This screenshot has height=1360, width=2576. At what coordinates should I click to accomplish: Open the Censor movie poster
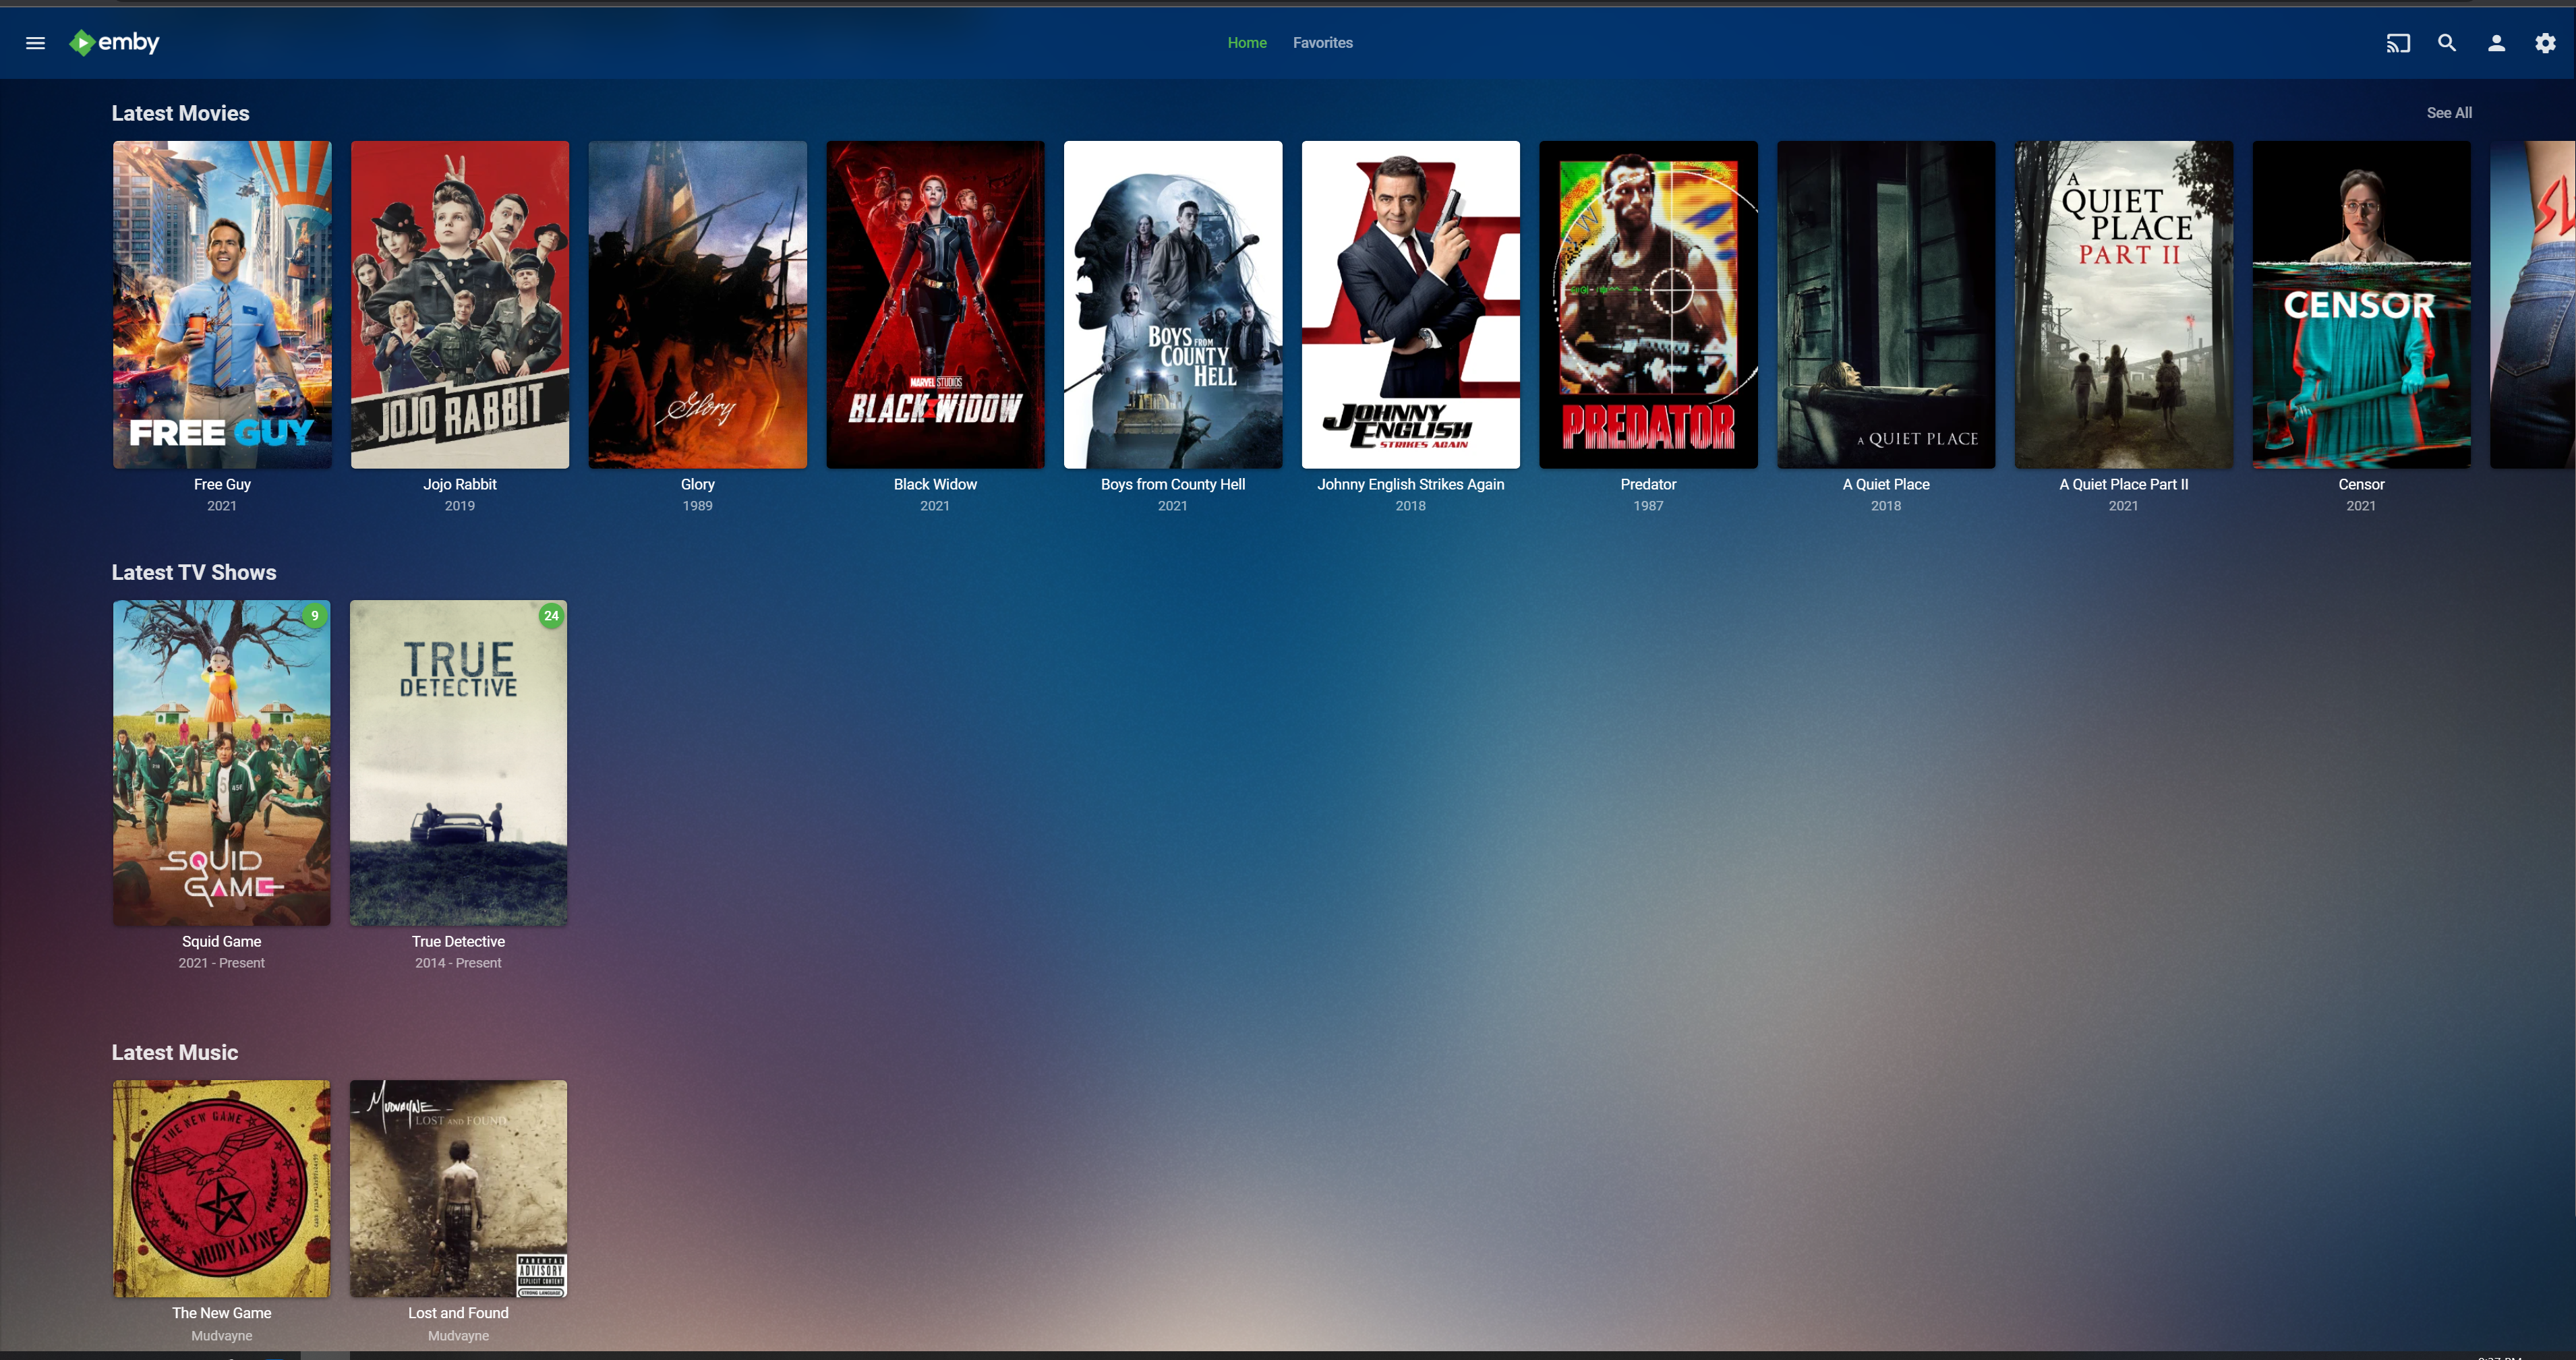pyautogui.click(x=2361, y=304)
